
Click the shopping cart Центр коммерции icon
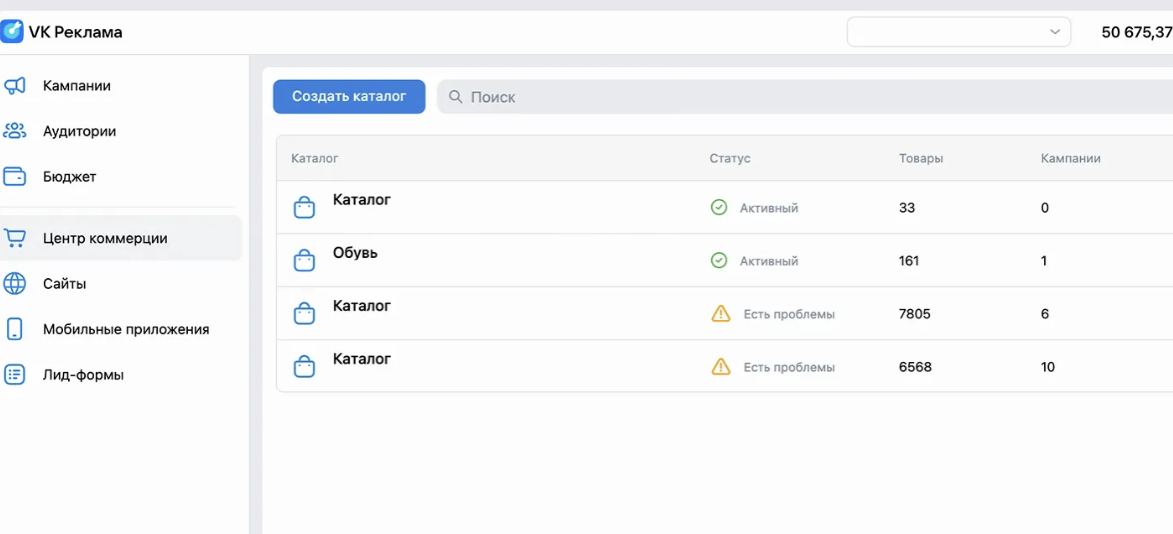tap(15, 239)
